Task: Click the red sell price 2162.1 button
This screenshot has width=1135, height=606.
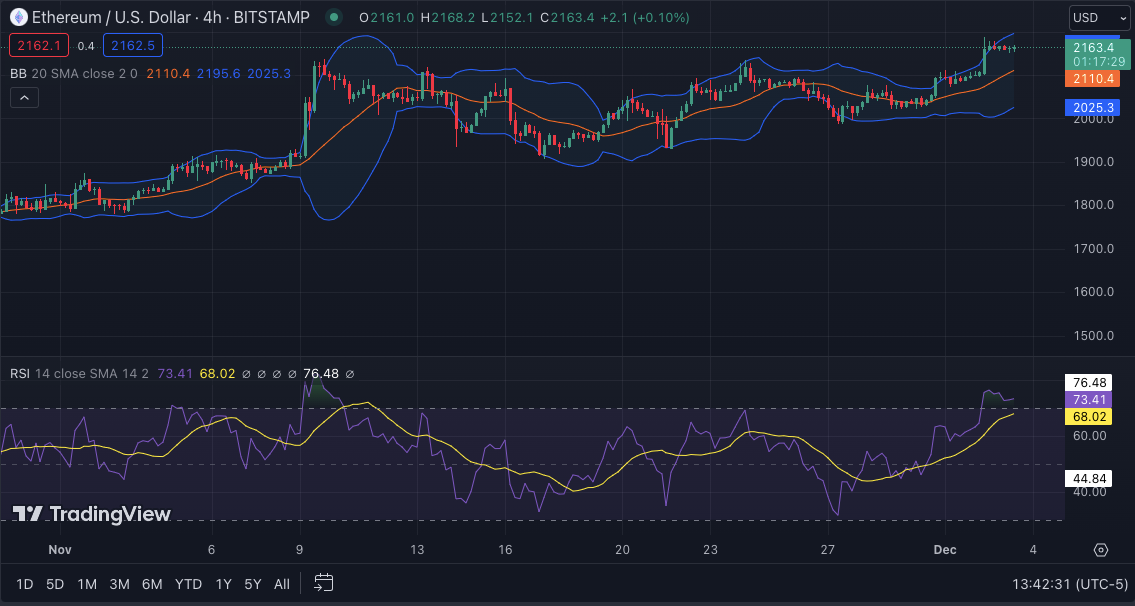Action: [x=38, y=45]
